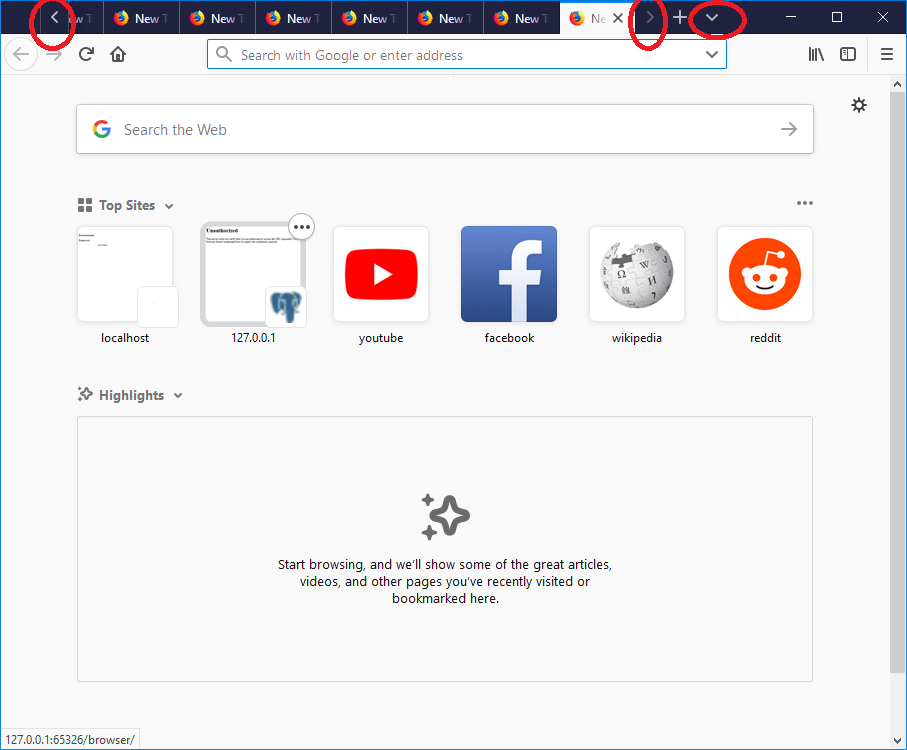Viewport: 907px width, 750px height.
Task: Open a new tab with the plus button
Action: [x=680, y=17]
